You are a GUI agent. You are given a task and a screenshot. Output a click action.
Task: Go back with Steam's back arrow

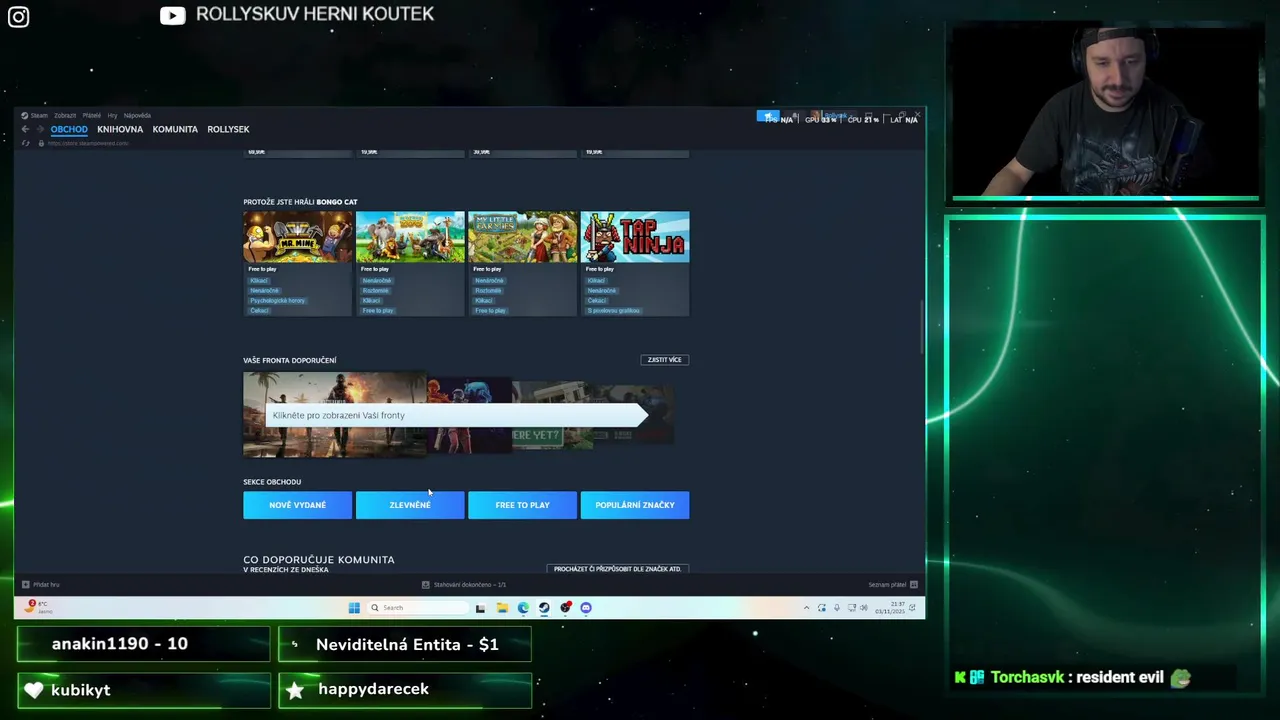[25, 129]
